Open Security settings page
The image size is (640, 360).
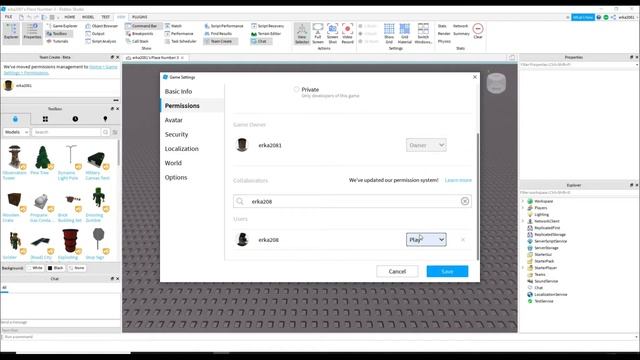point(176,134)
